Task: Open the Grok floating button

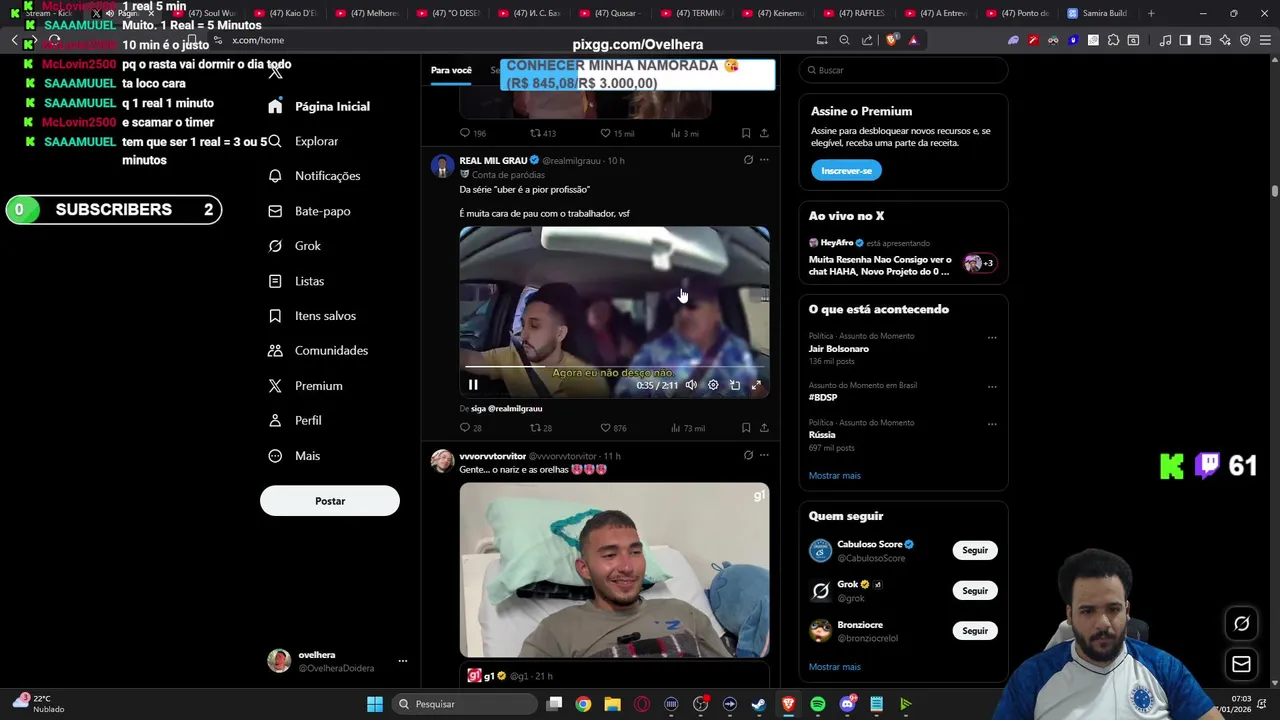Action: tap(1241, 623)
